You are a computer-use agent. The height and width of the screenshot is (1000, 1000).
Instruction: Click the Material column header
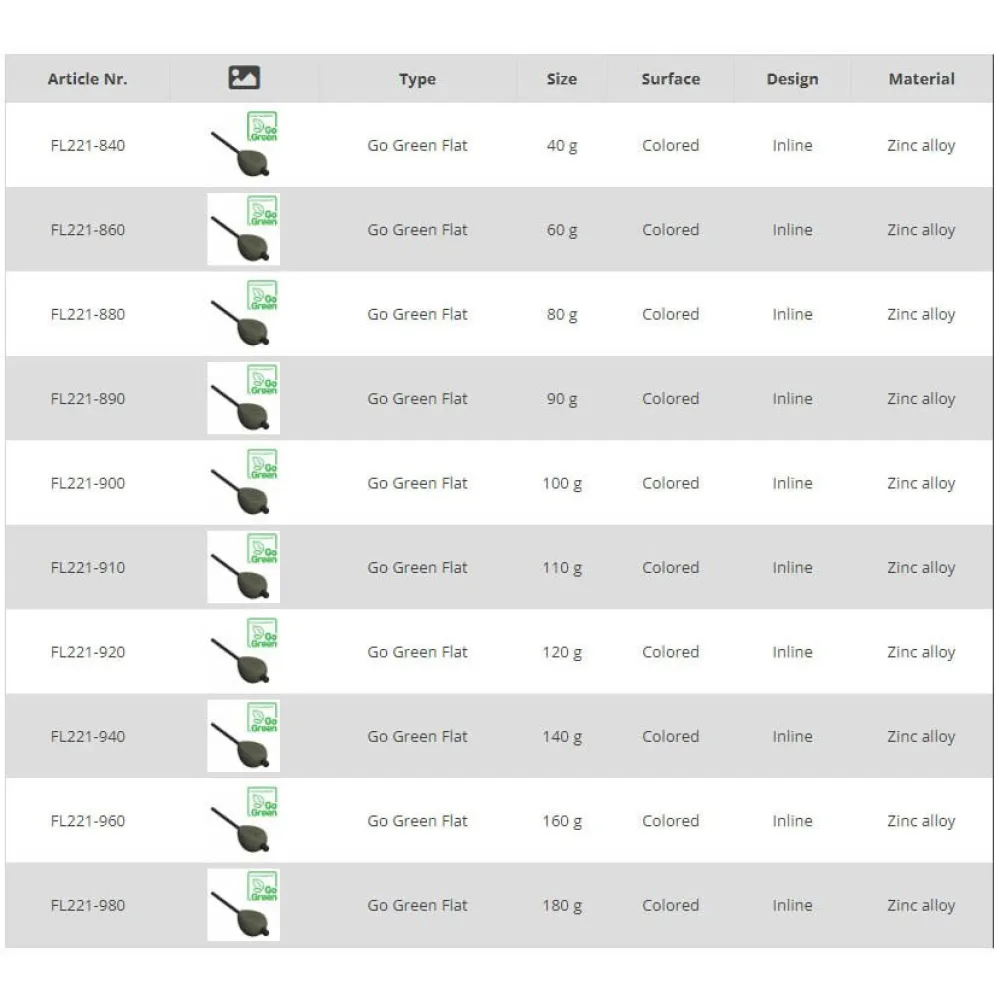[921, 79]
